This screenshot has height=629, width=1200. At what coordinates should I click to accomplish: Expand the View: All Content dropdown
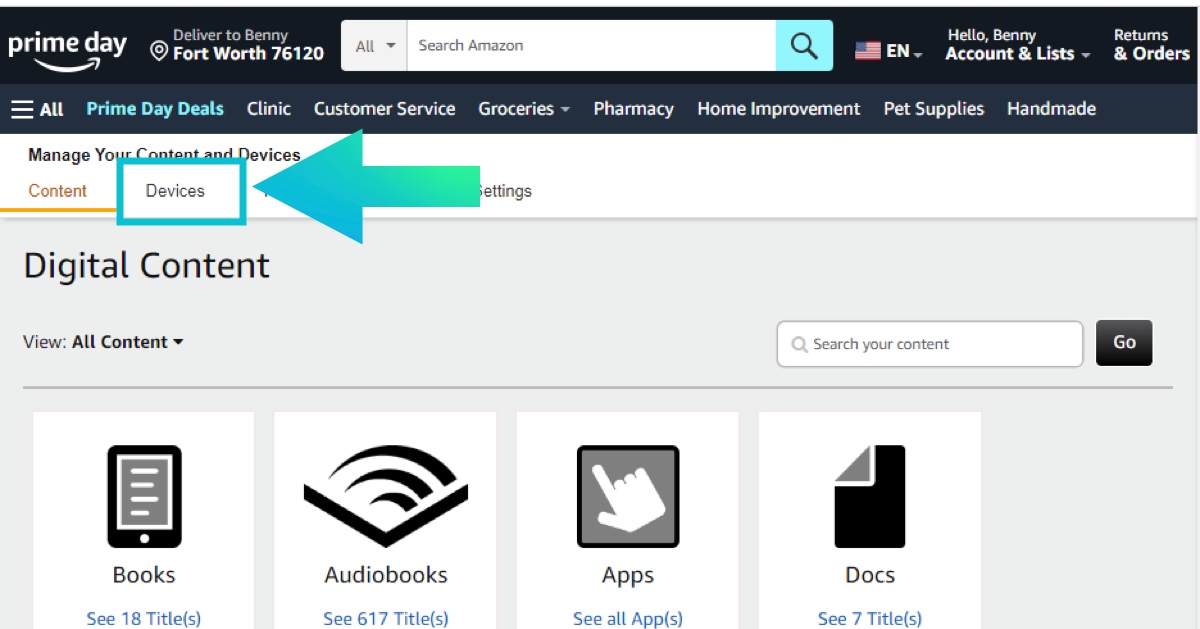coord(127,342)
